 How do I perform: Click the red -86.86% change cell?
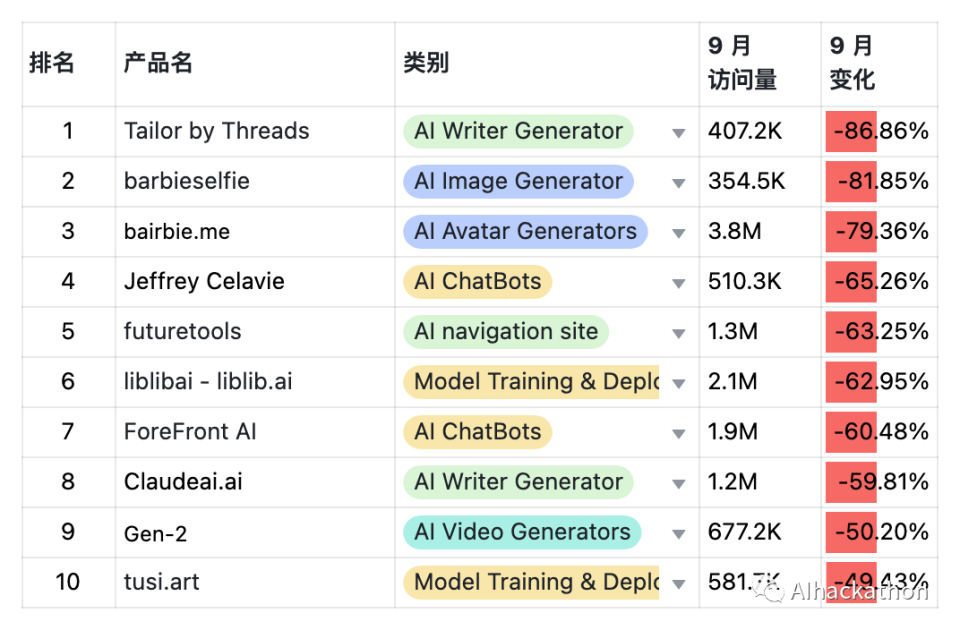point(879,131)
